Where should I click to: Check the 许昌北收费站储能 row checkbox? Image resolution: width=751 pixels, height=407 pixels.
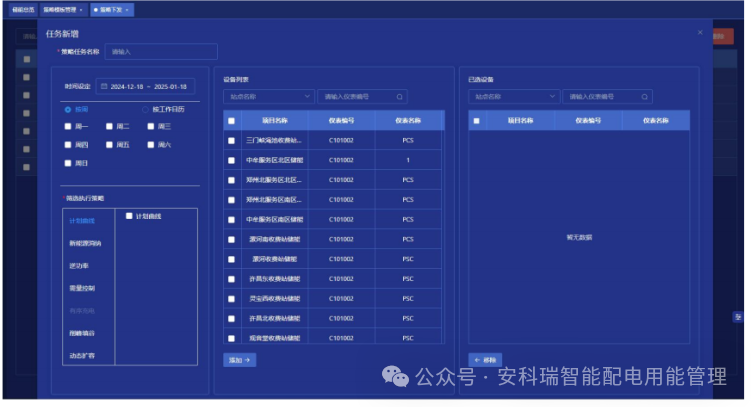pos(231,319)
